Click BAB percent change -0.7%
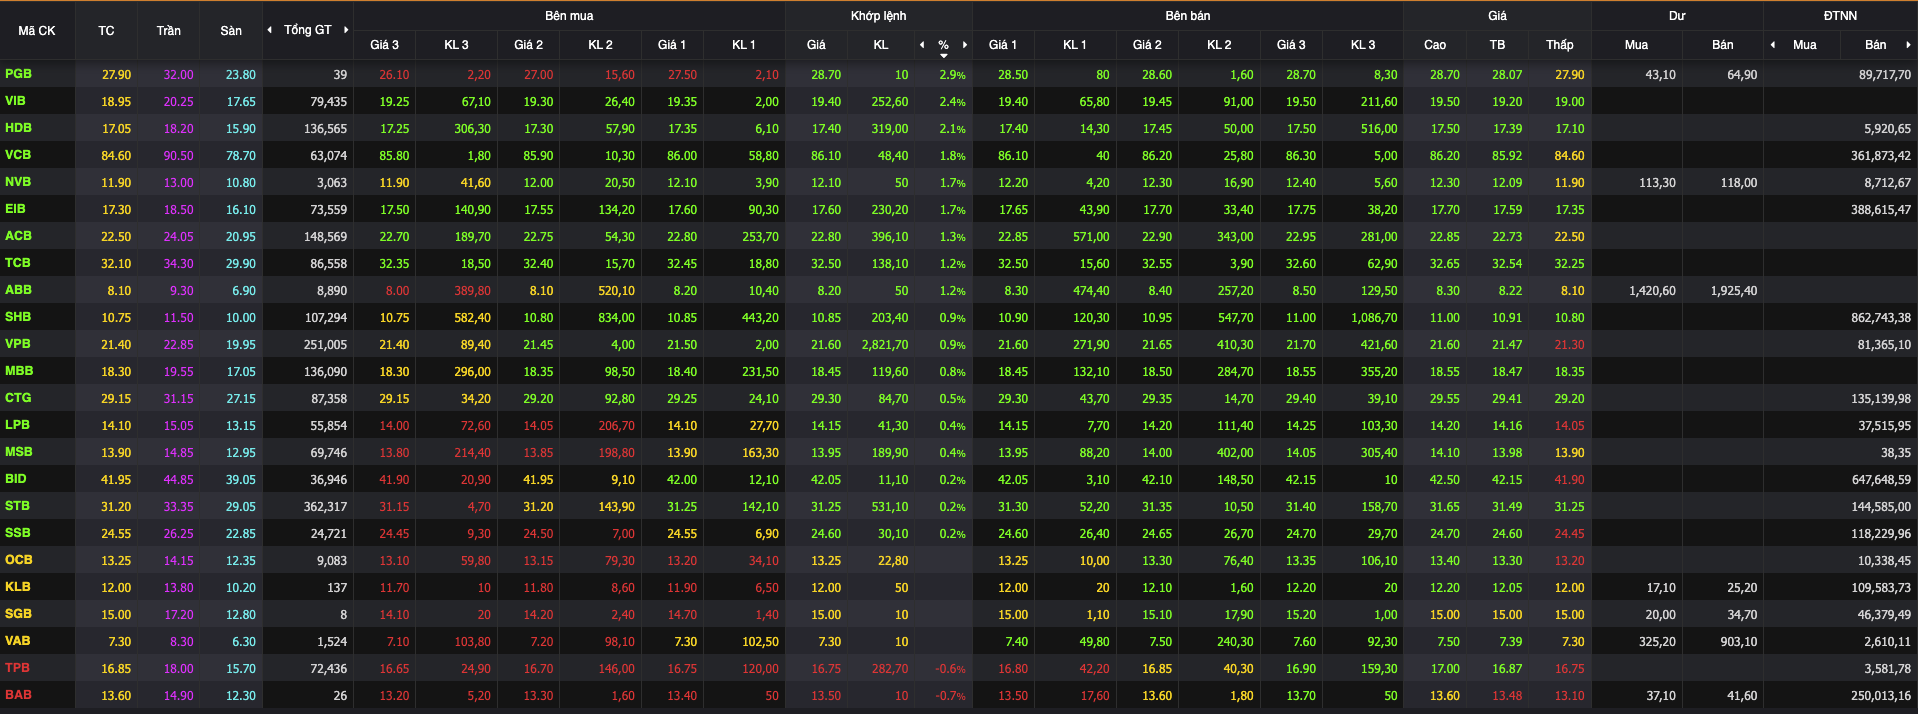This screenshot has height=714, width=1918. pos(950,696)
